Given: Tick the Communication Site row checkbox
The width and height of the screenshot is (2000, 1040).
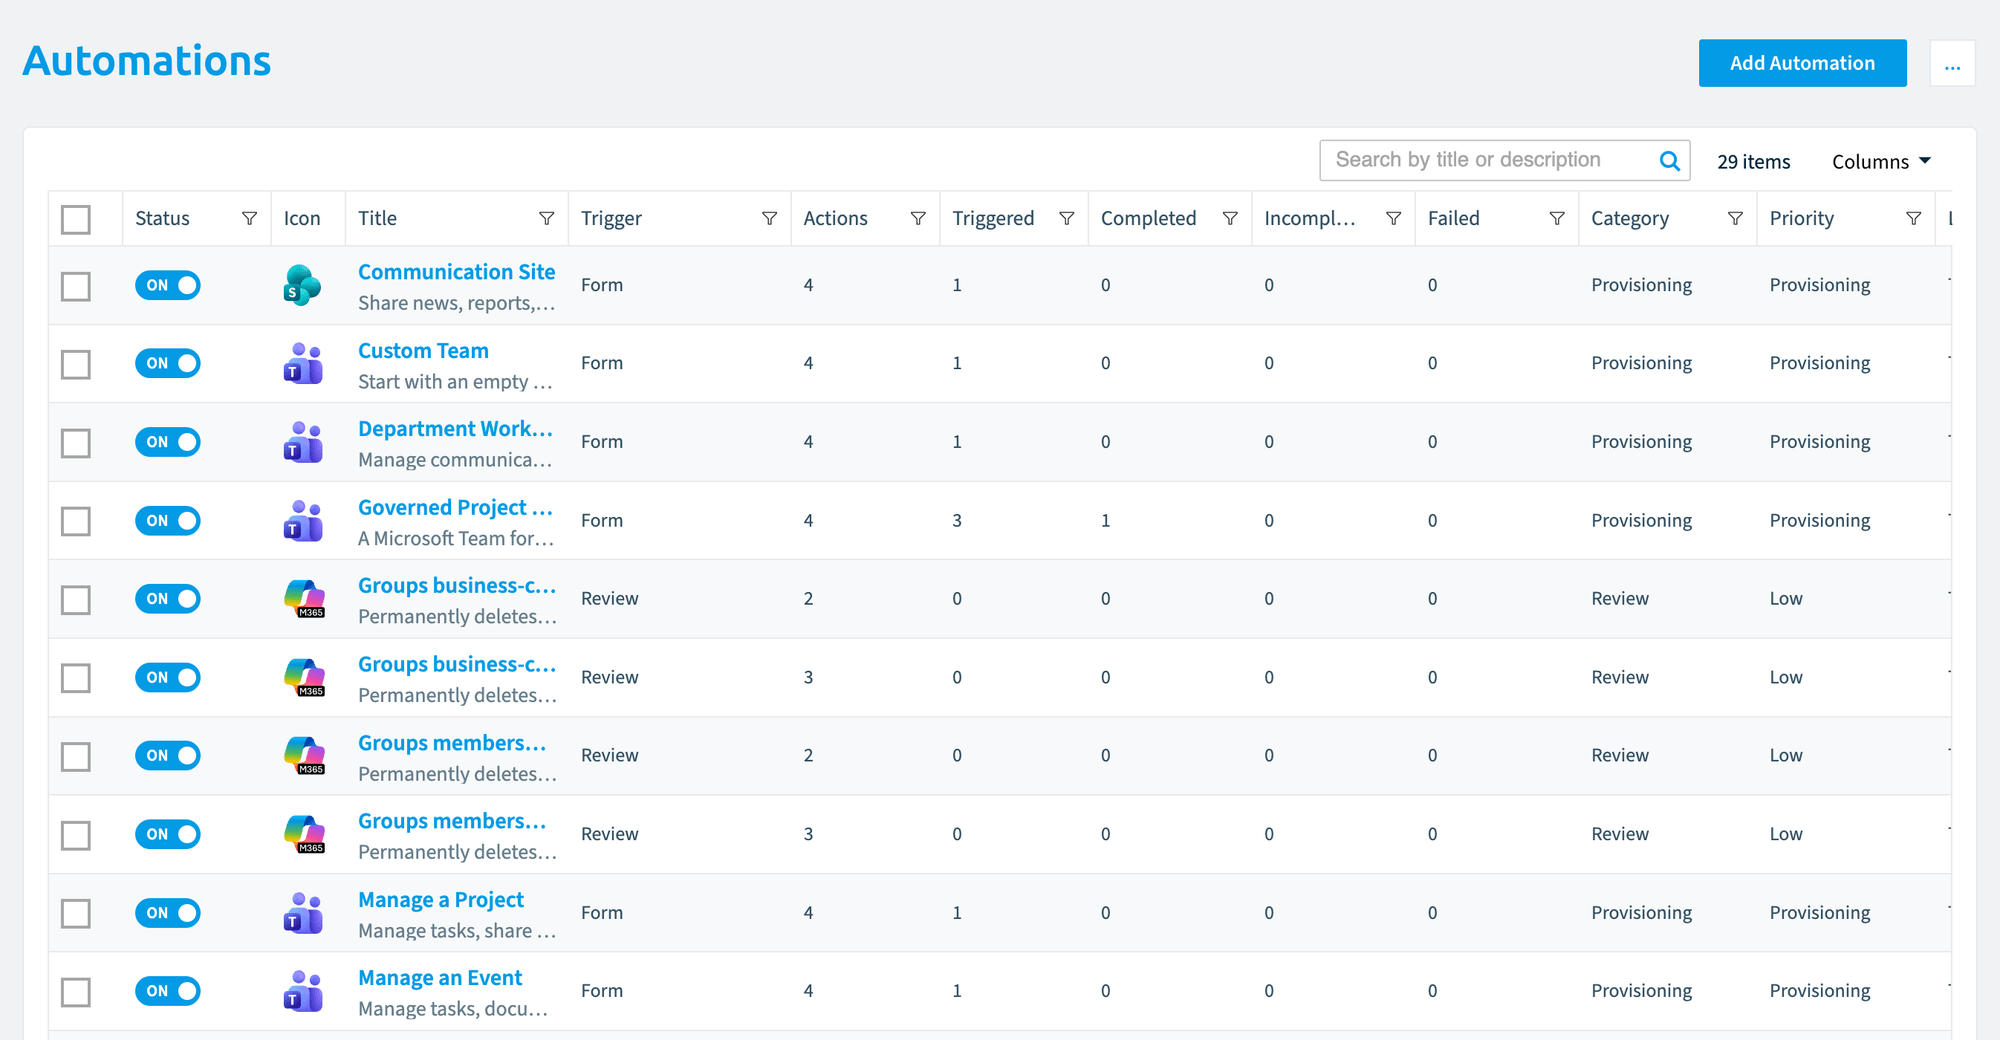Looking at the screenshot, I should (x=76, y=286).
